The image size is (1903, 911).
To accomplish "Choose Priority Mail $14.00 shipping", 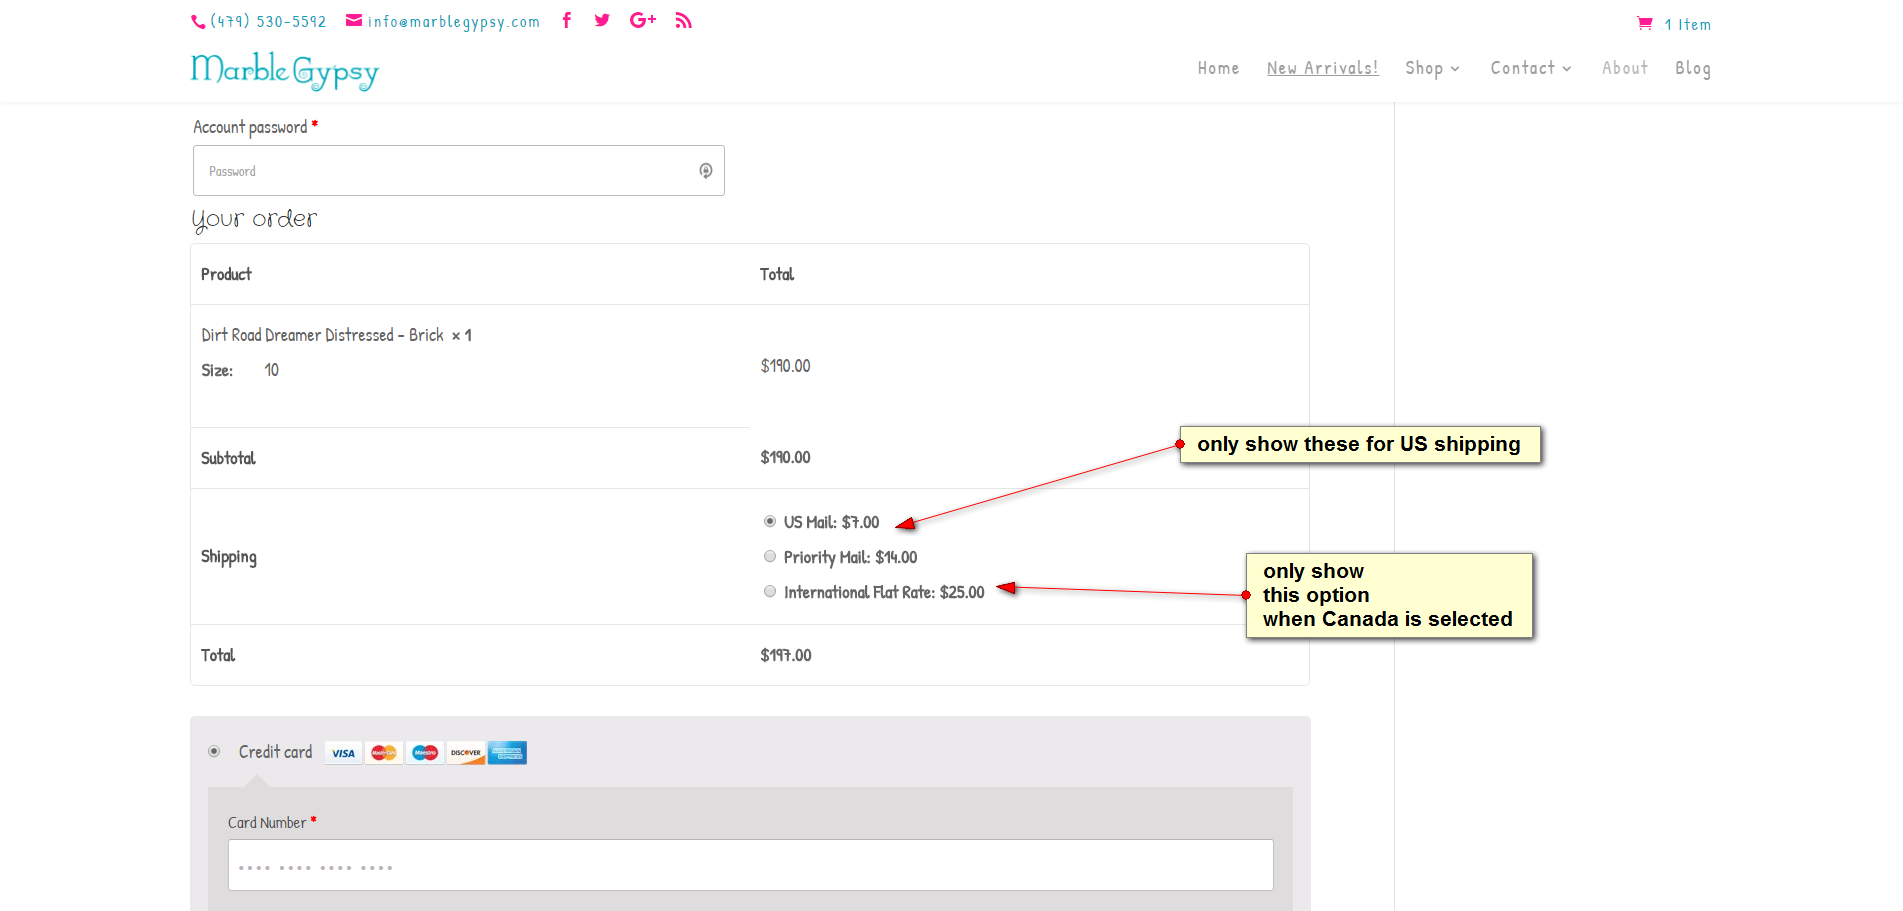I will point(770,556).
